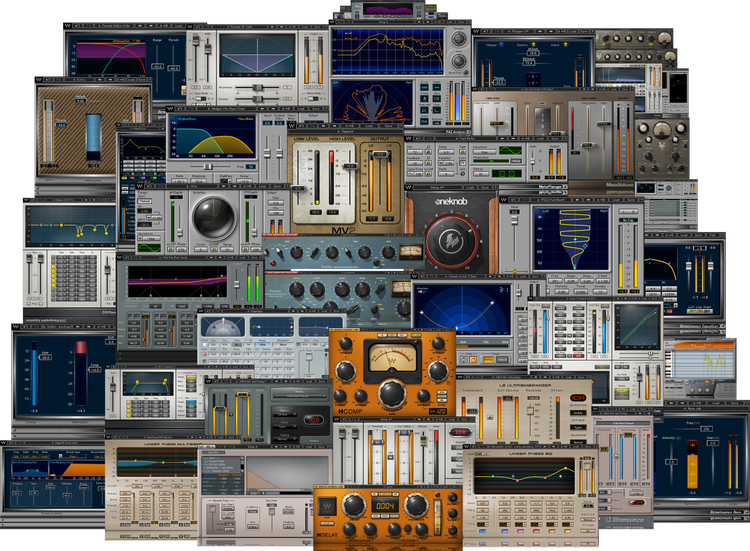Open the Dither dropdown on L2 Ultramaximizer

coord(578,427)
